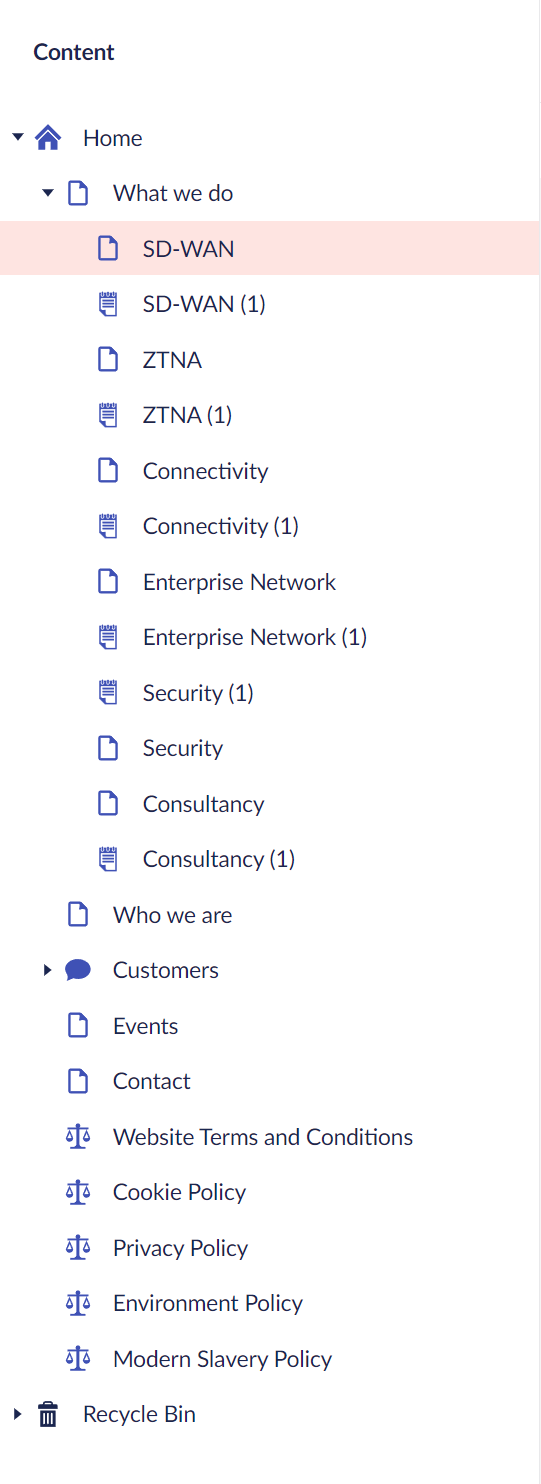Click the scales icon beside Modern Slavery Policy

[78, 1359]
